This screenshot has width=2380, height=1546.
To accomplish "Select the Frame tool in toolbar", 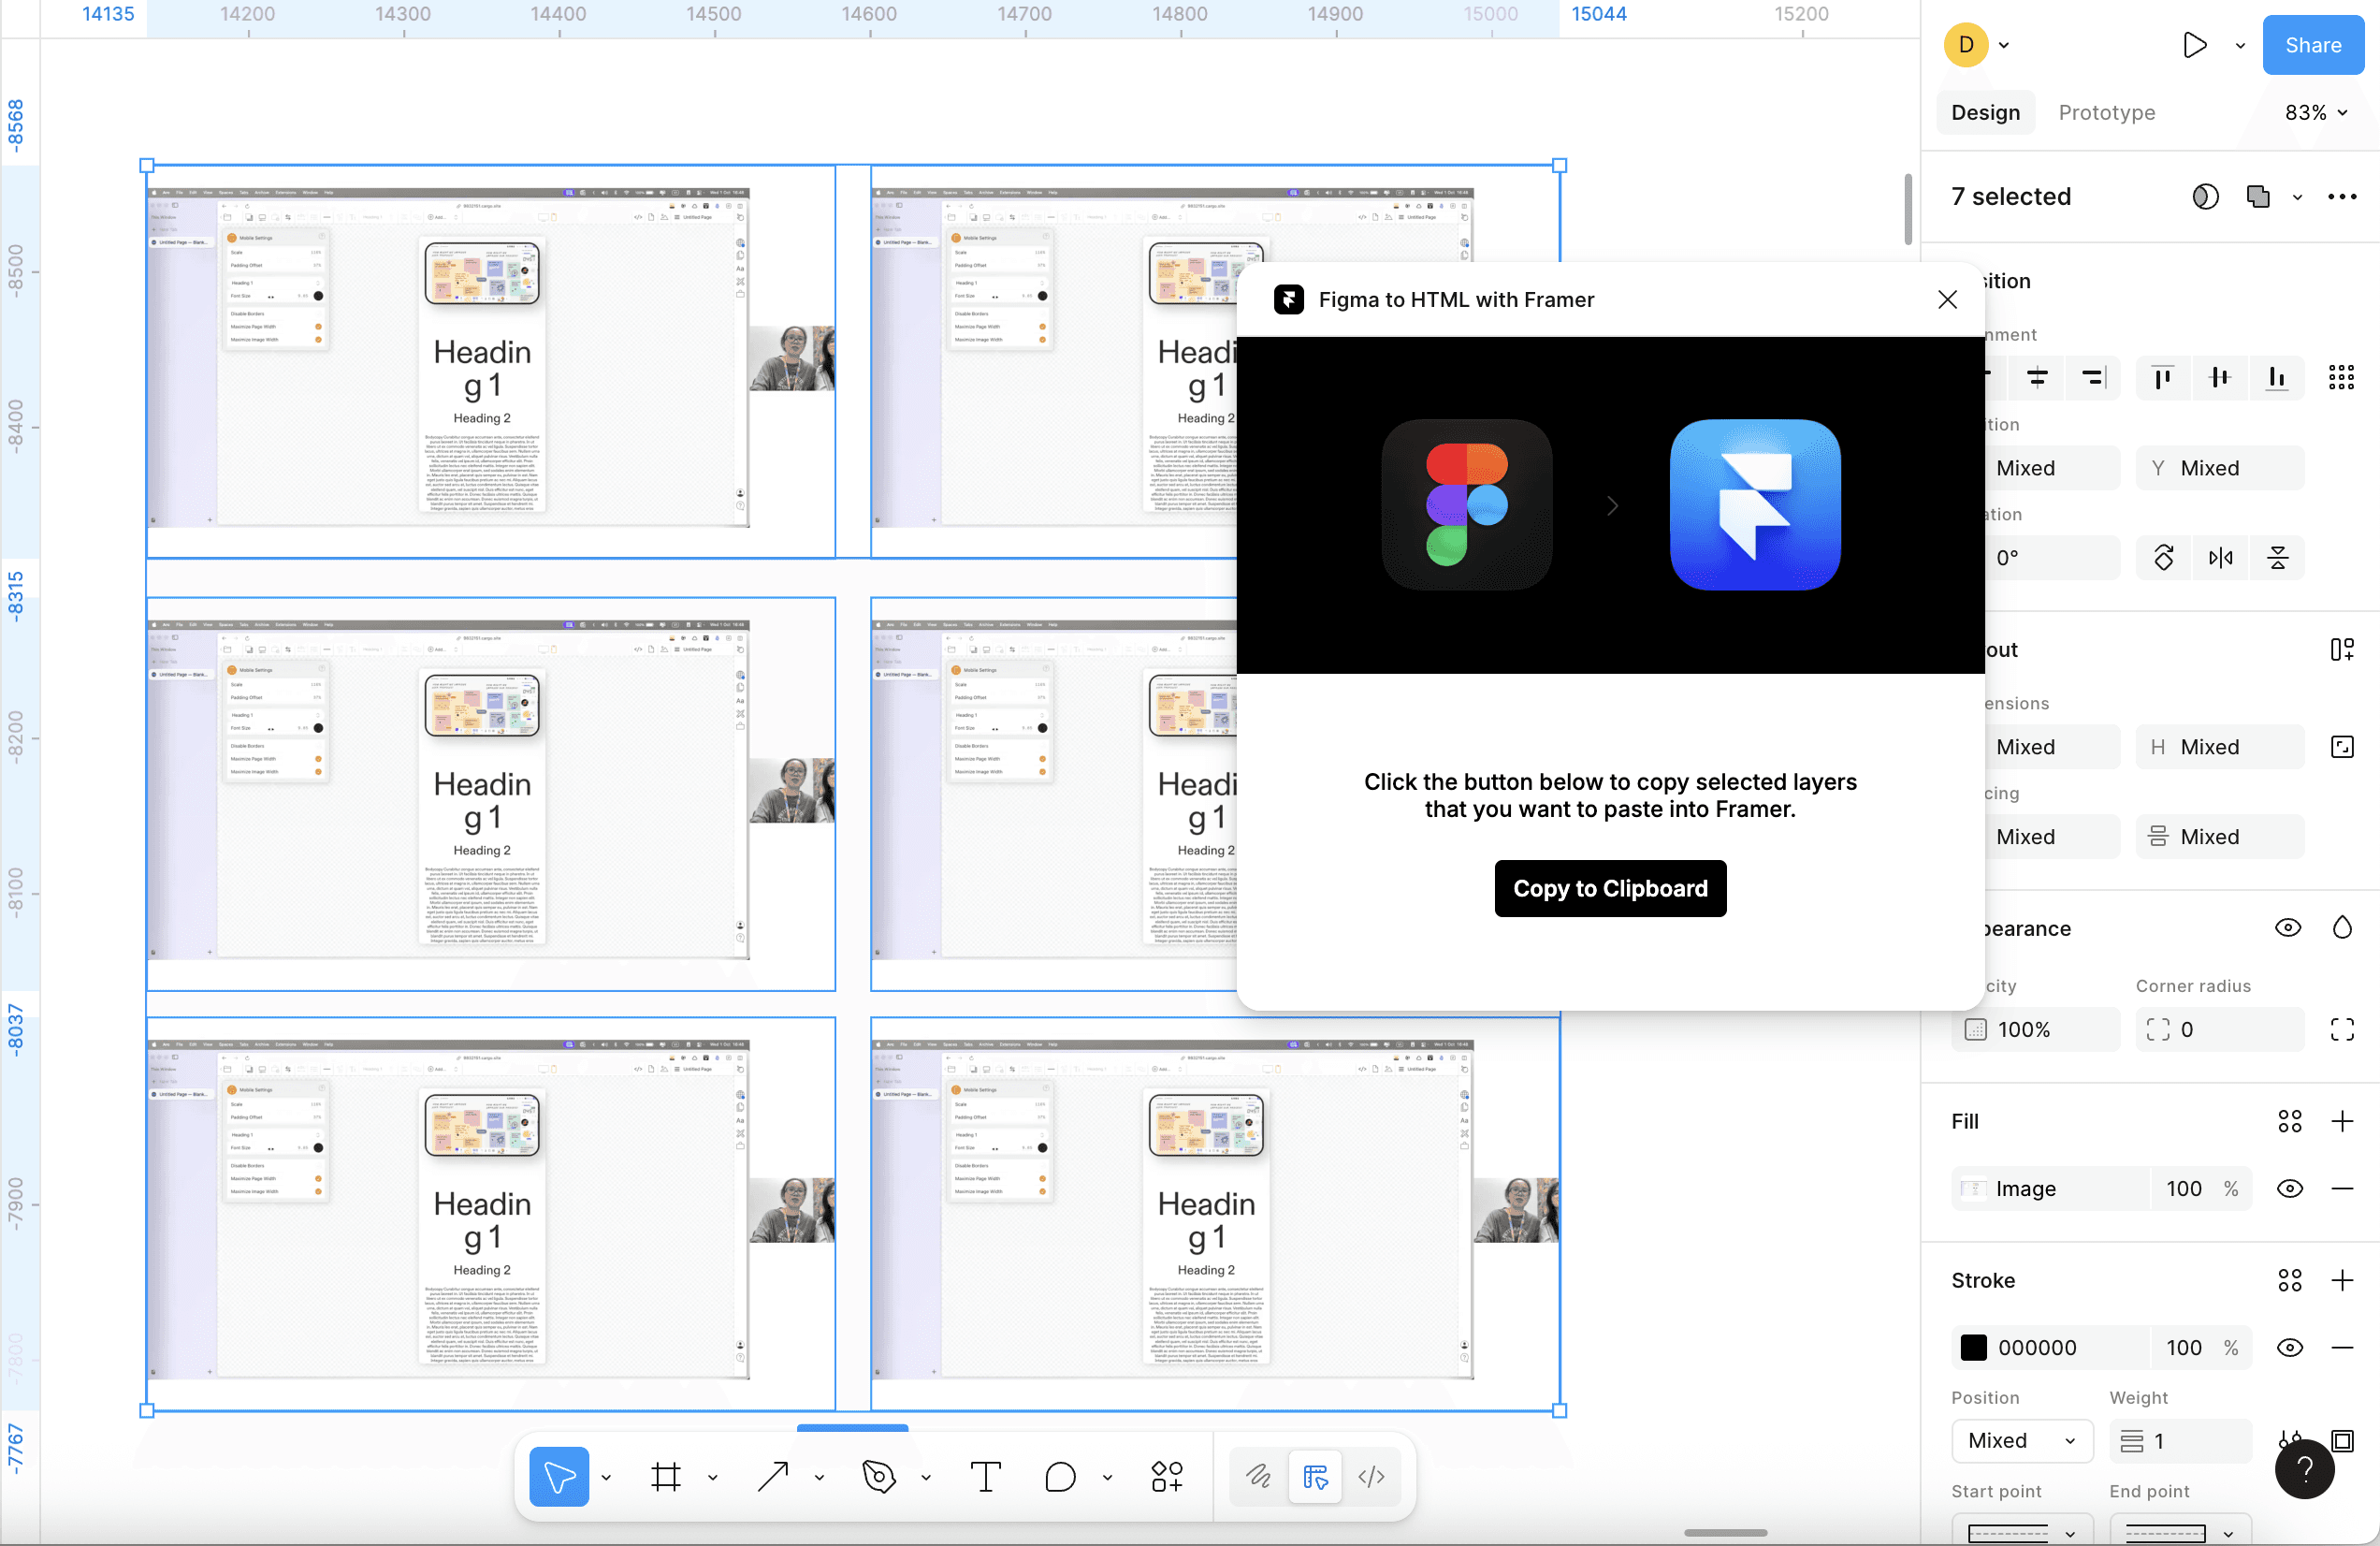I will 665,1476.
